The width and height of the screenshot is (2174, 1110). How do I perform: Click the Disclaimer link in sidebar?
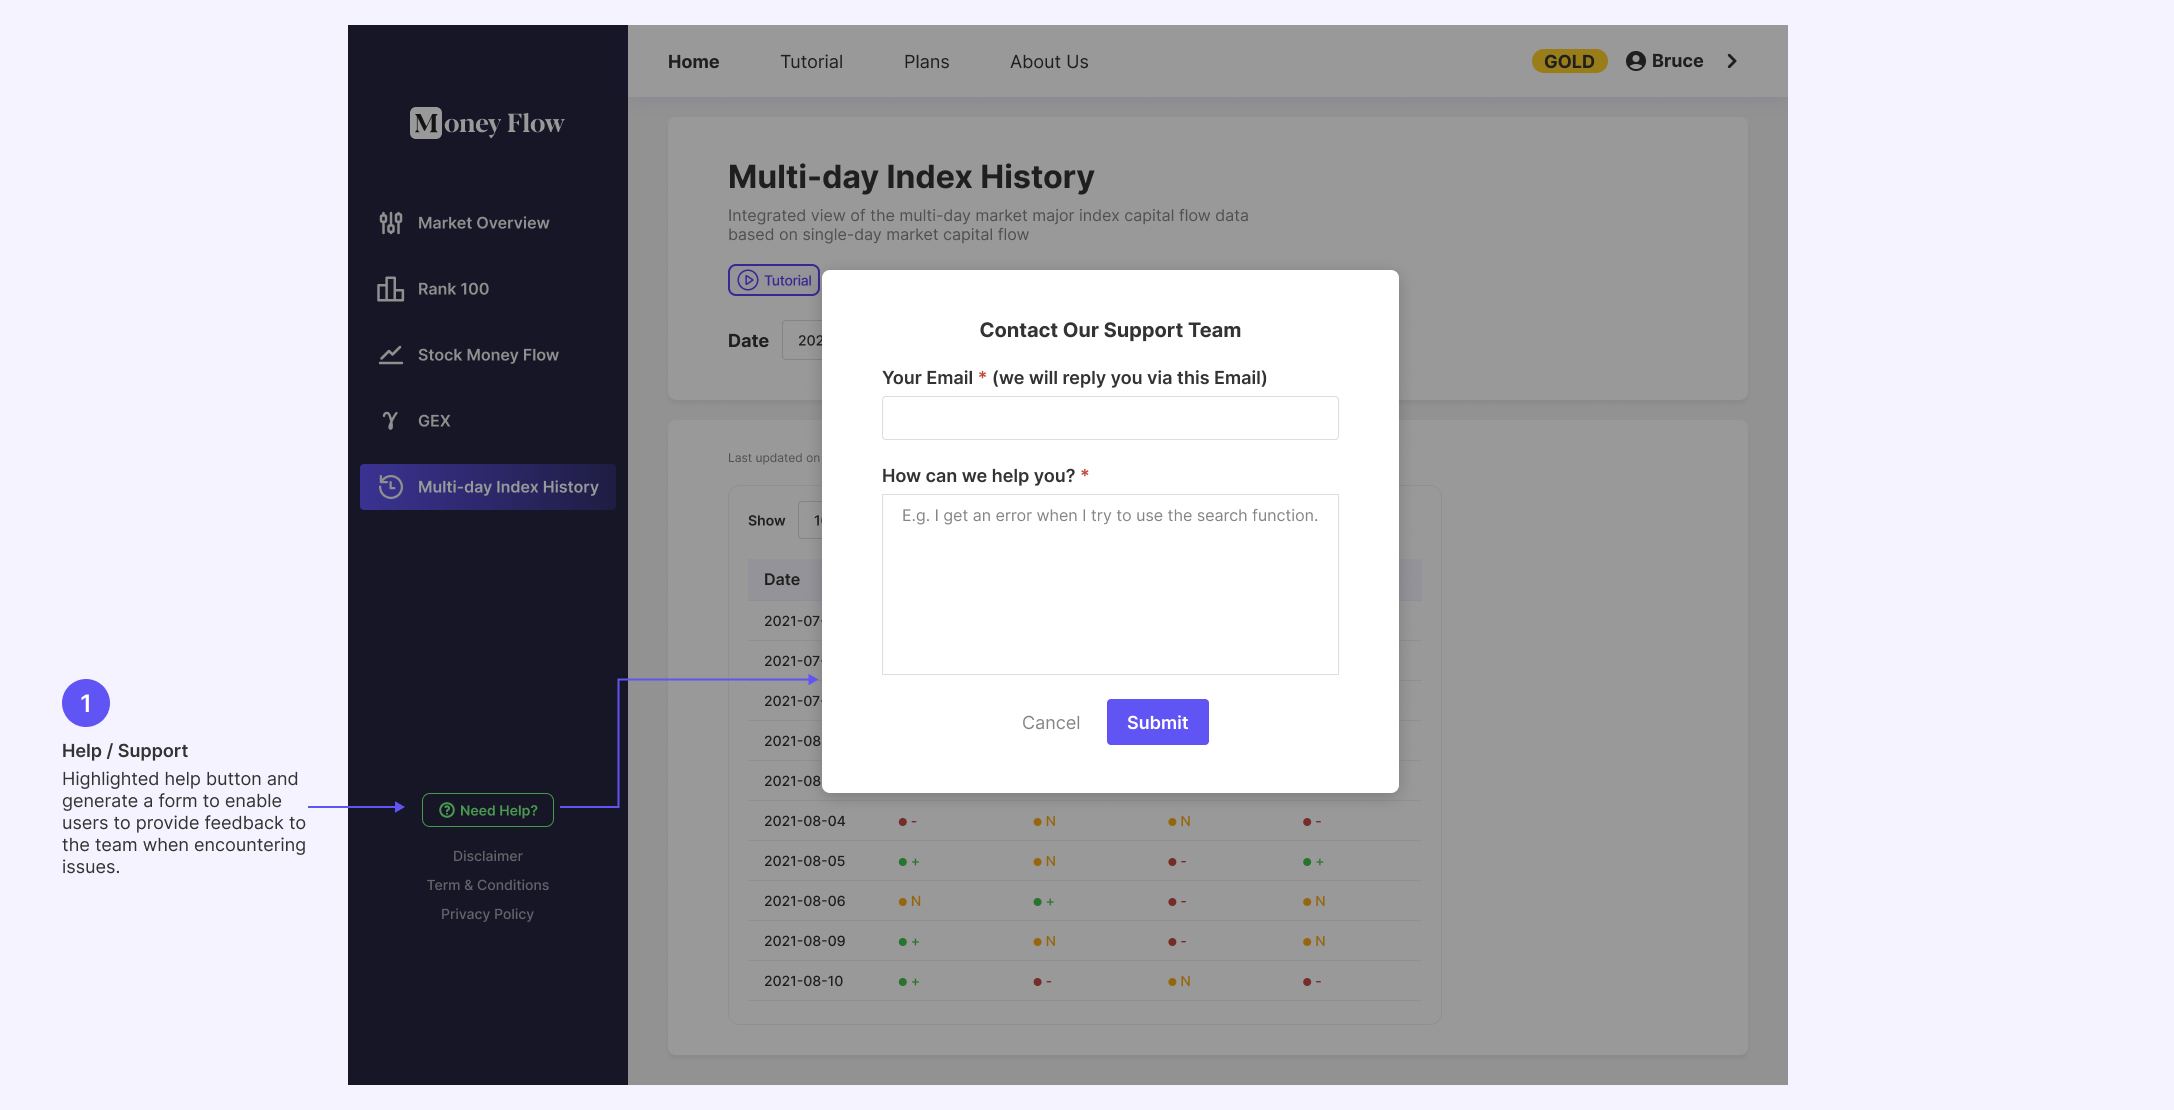click(487, 857)
